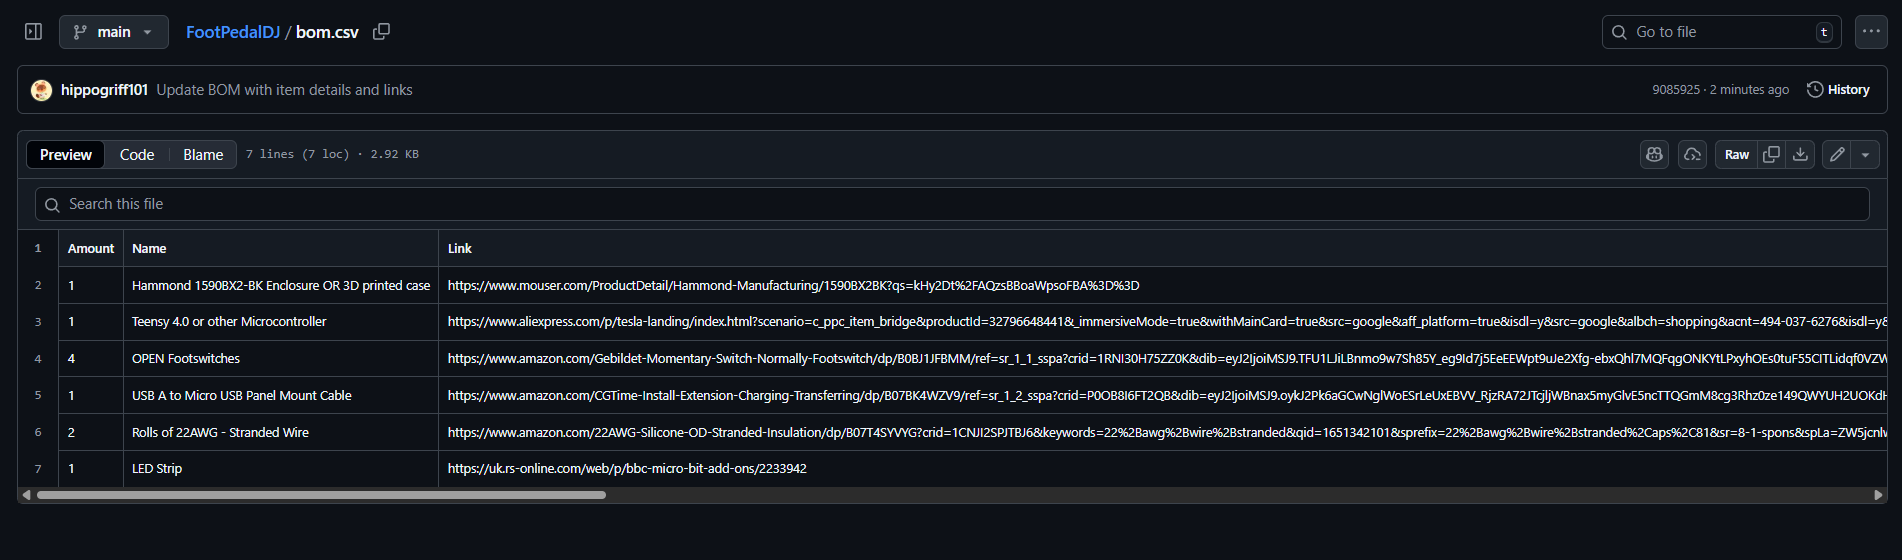Screen dimensions: 1902x560
Task: Click the Copilot icon in file toolbar
Action: pyautogui.click(x=1654, y=155)
